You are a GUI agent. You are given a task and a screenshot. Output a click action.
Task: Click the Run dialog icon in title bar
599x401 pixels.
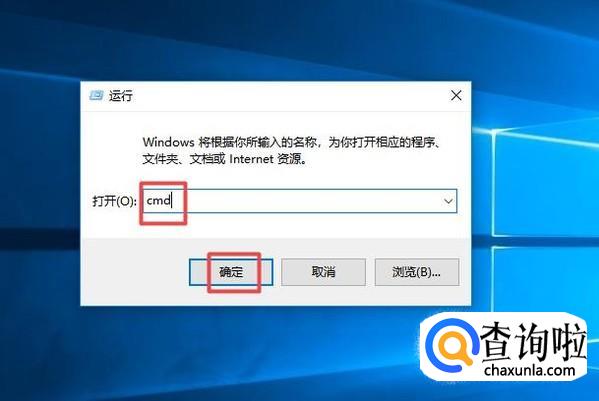click(96, 95)
